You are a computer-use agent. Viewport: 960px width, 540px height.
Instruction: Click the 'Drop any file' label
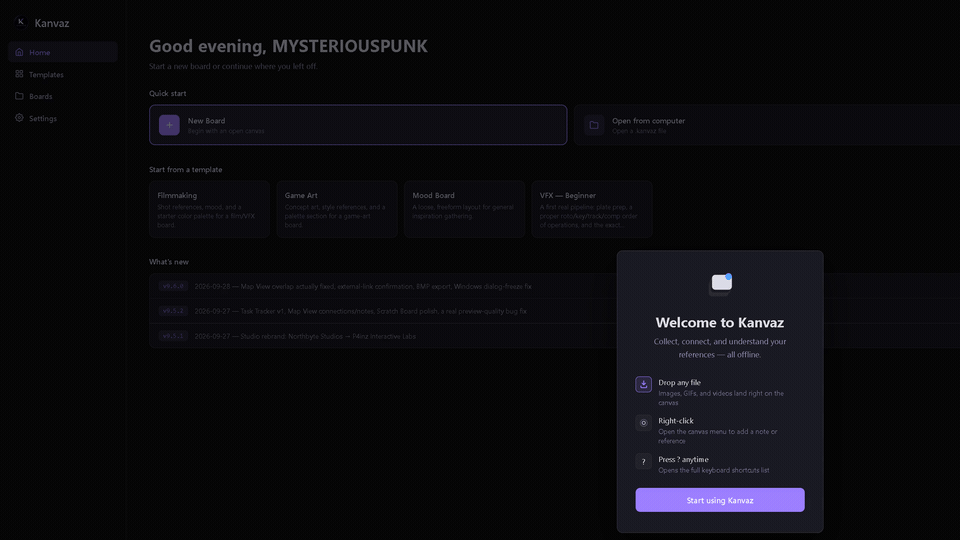click(x=680, y=383)
